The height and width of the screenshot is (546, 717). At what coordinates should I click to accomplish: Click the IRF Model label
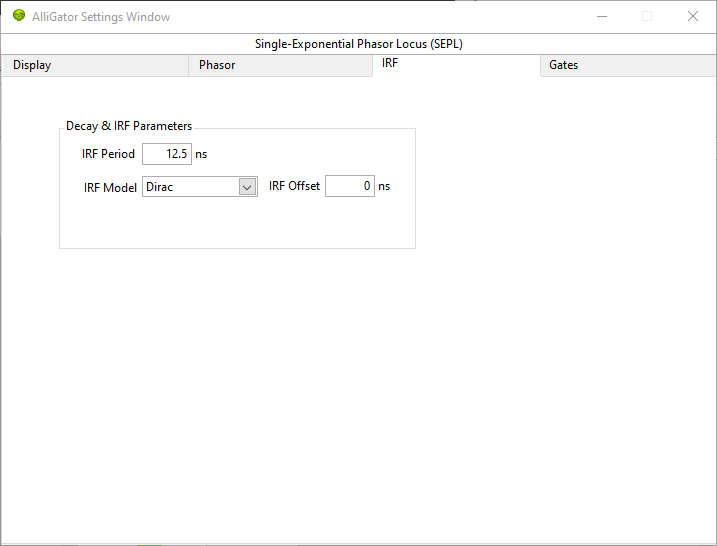point(110,187)
